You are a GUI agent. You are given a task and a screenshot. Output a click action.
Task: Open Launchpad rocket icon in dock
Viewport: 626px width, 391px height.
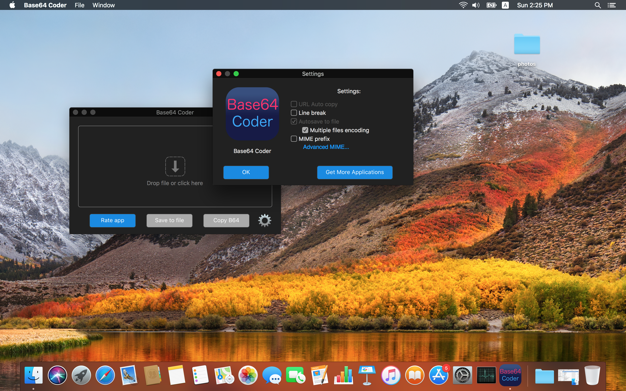81,375
